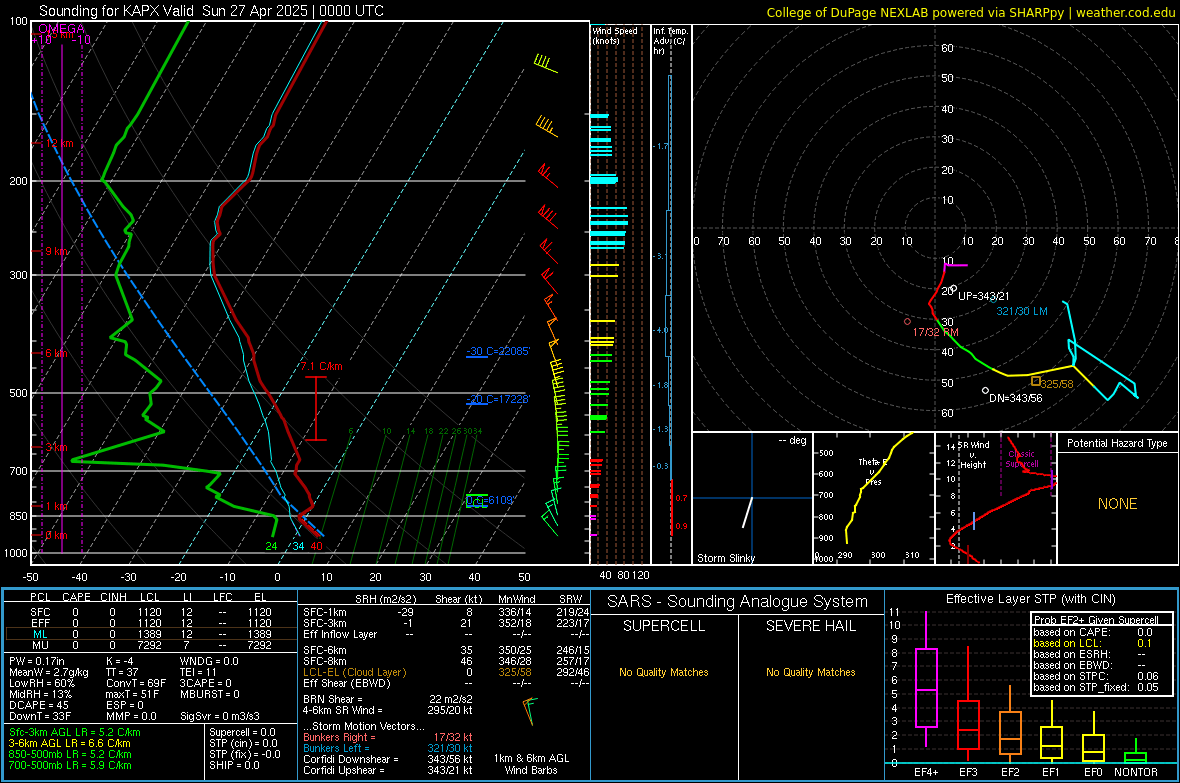The height and width of the screenshot is (783, 1180).
Task: Select the Bunkers Right storm motion
Action: [x=388, y=737]
